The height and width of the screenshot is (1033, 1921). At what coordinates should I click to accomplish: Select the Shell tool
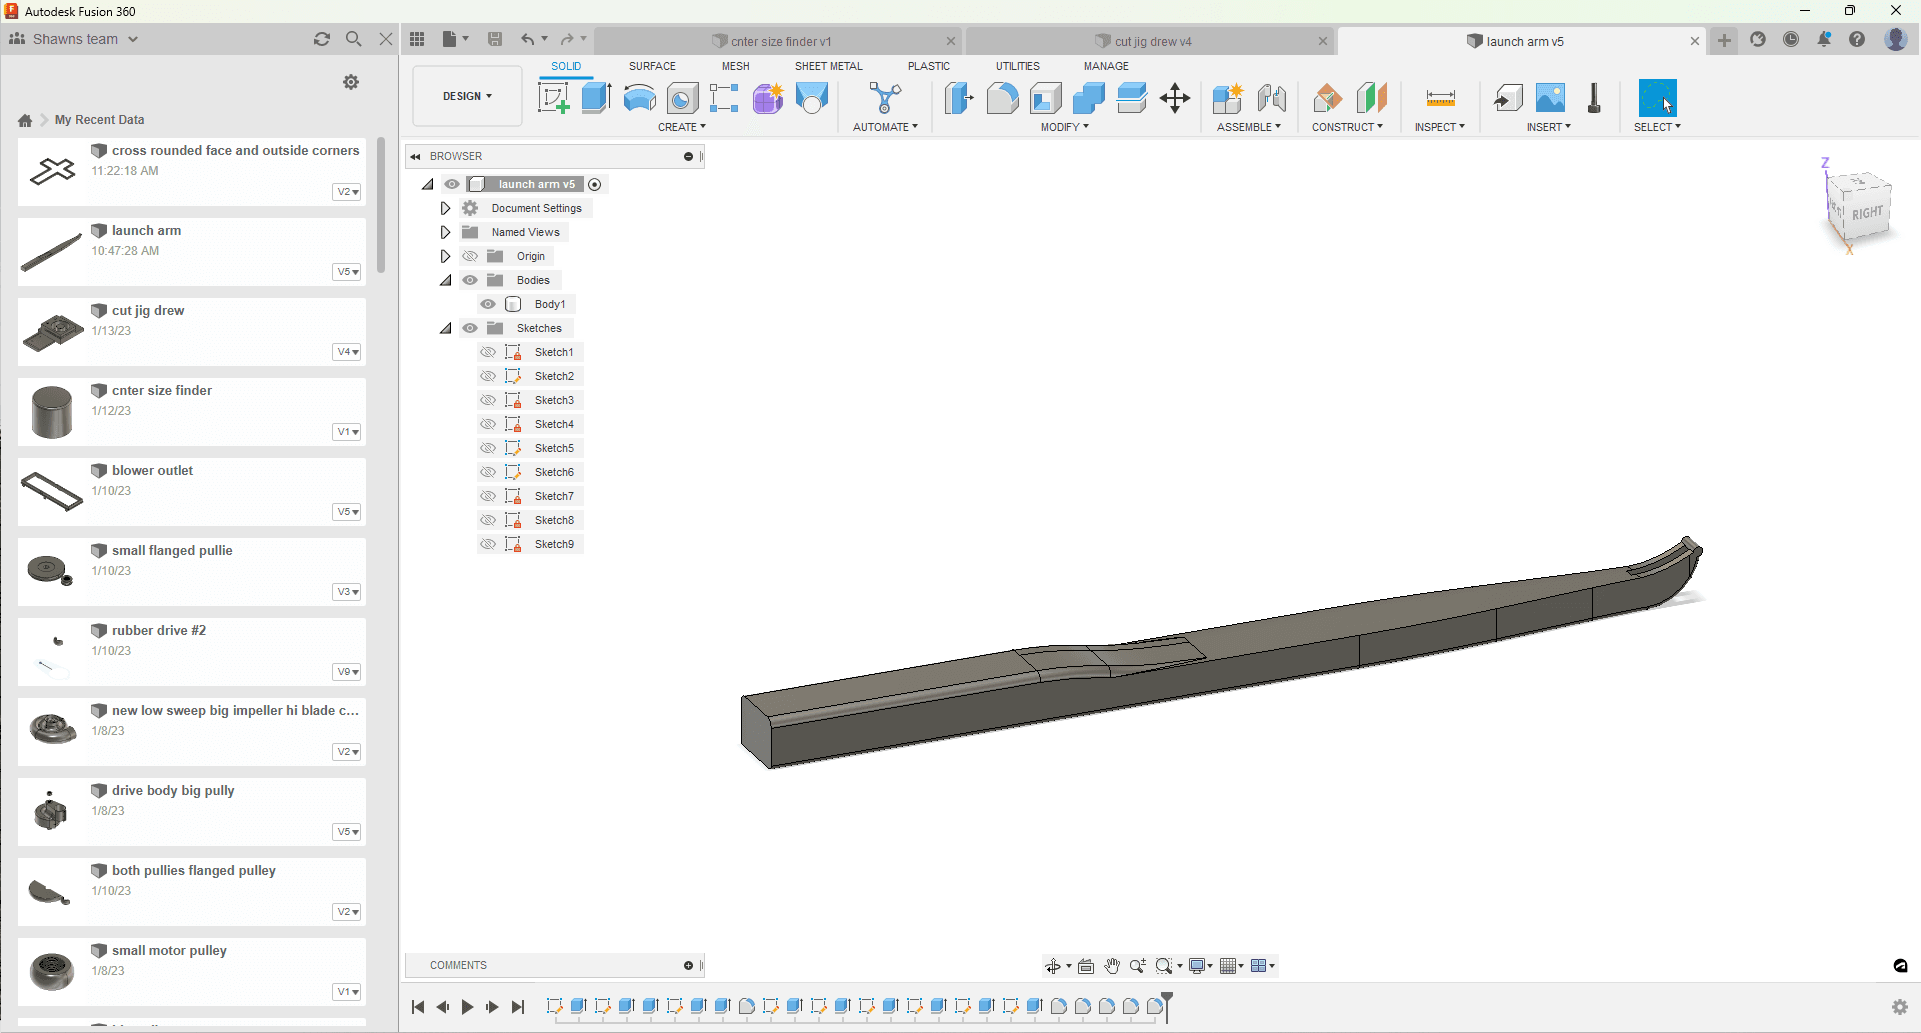click(x=1045, y=98)
